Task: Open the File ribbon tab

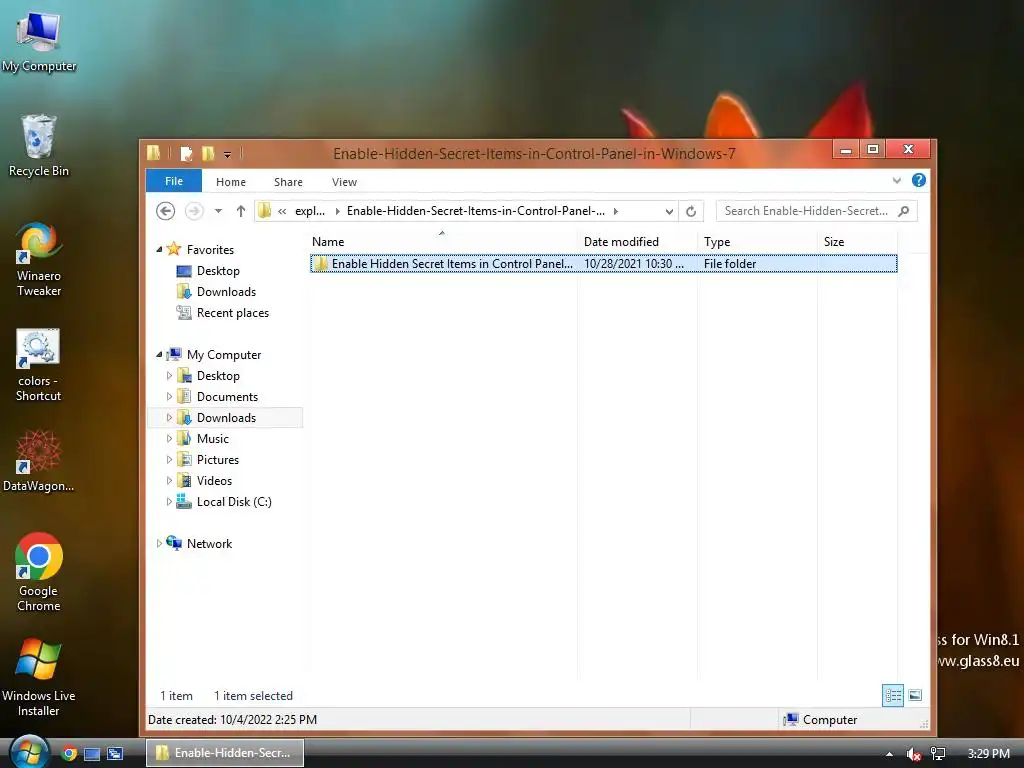Action: pyautogui.click(x=174, y=181)
